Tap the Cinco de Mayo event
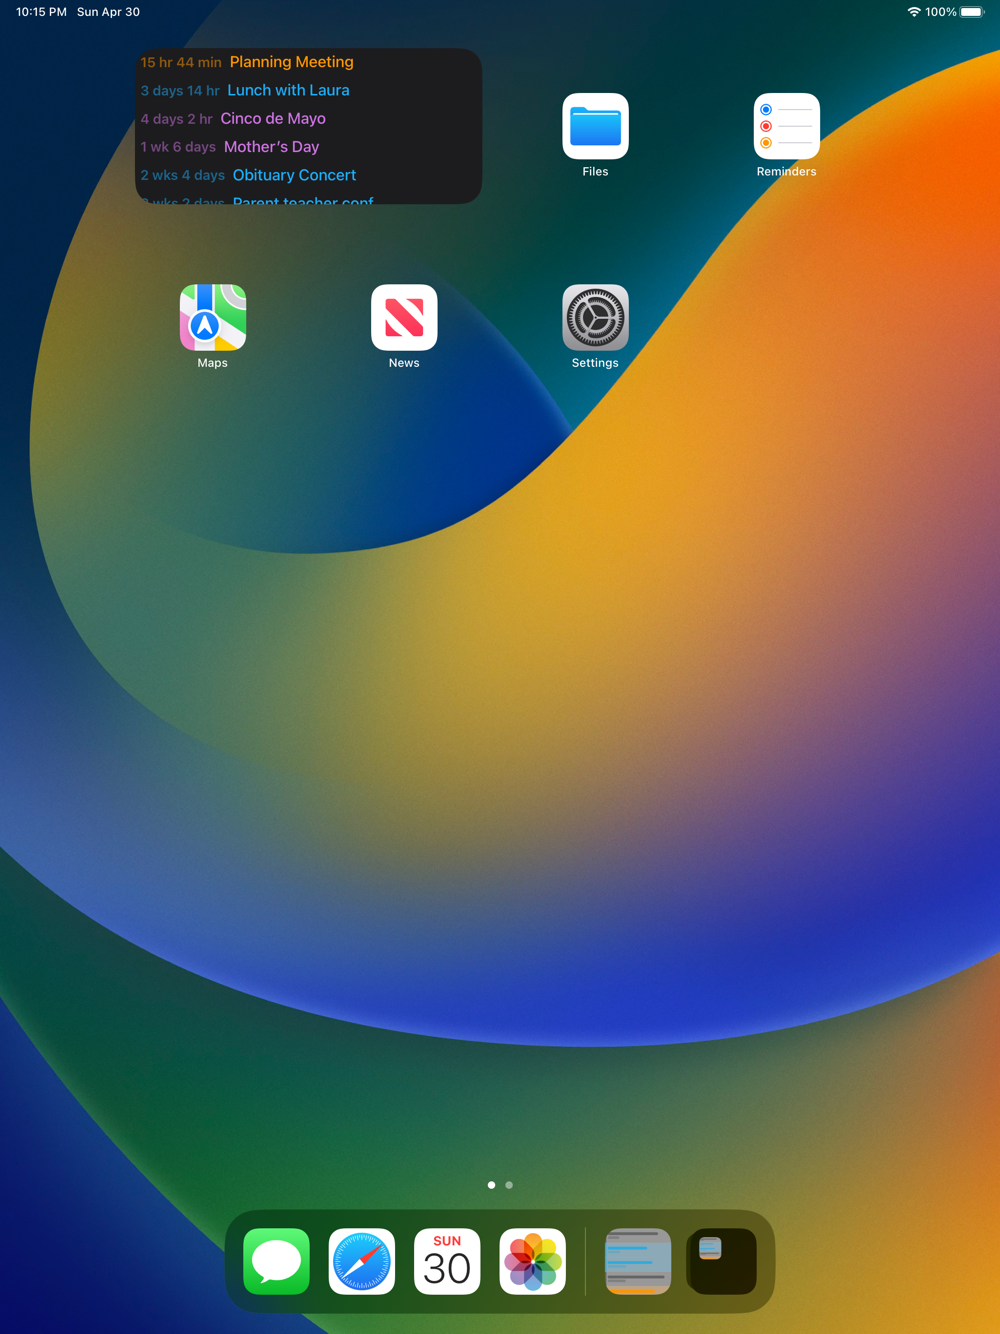 tap(273, 118)
